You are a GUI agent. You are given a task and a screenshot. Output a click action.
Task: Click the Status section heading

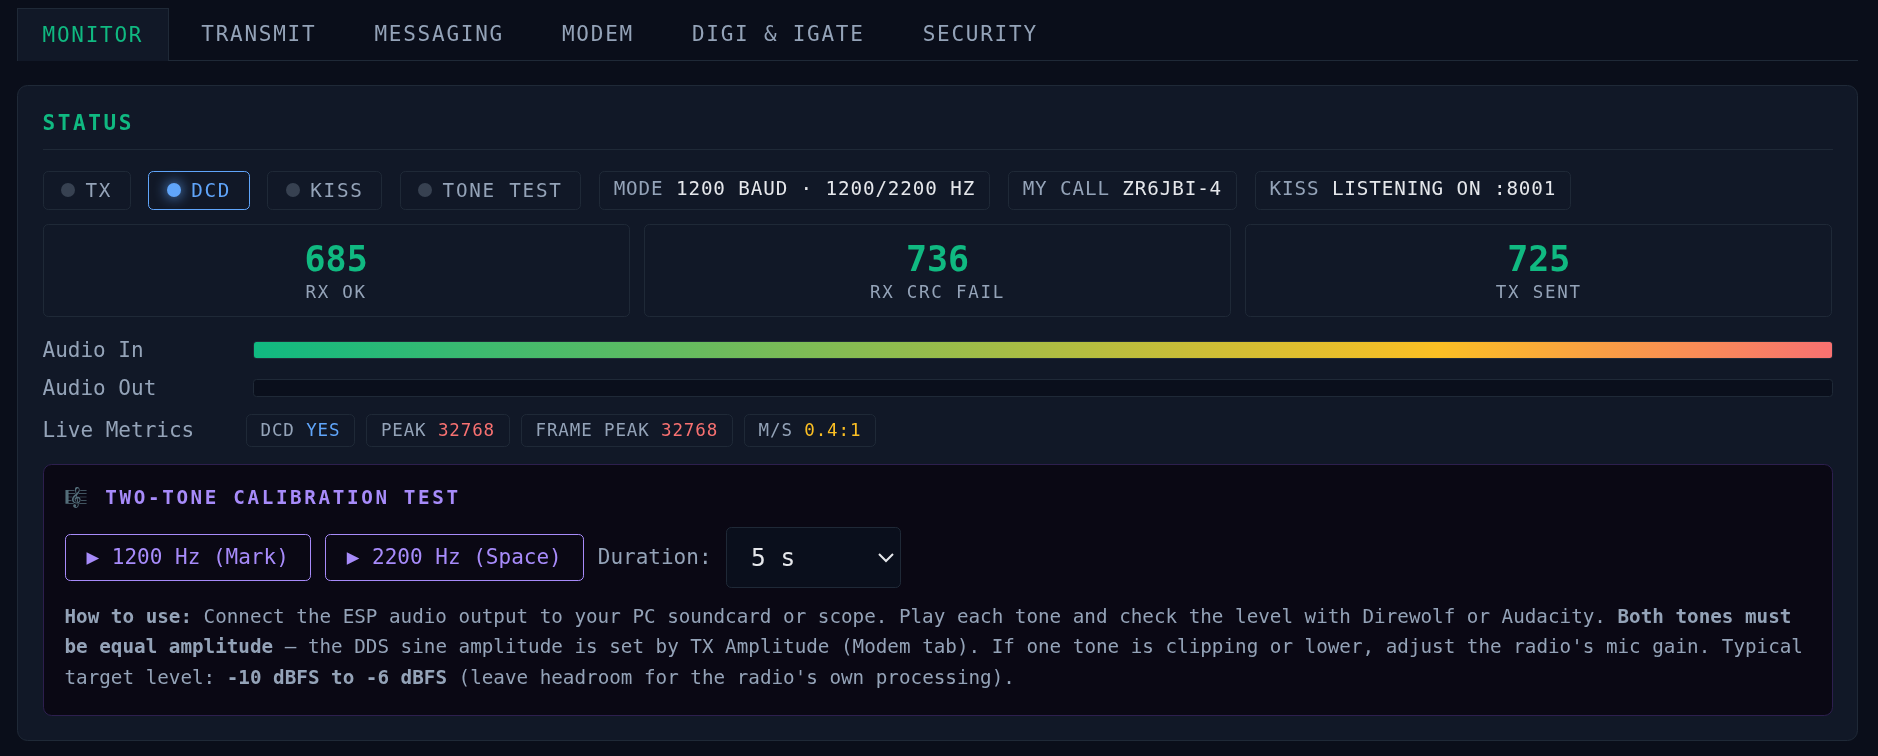click(x=87, y=122)
